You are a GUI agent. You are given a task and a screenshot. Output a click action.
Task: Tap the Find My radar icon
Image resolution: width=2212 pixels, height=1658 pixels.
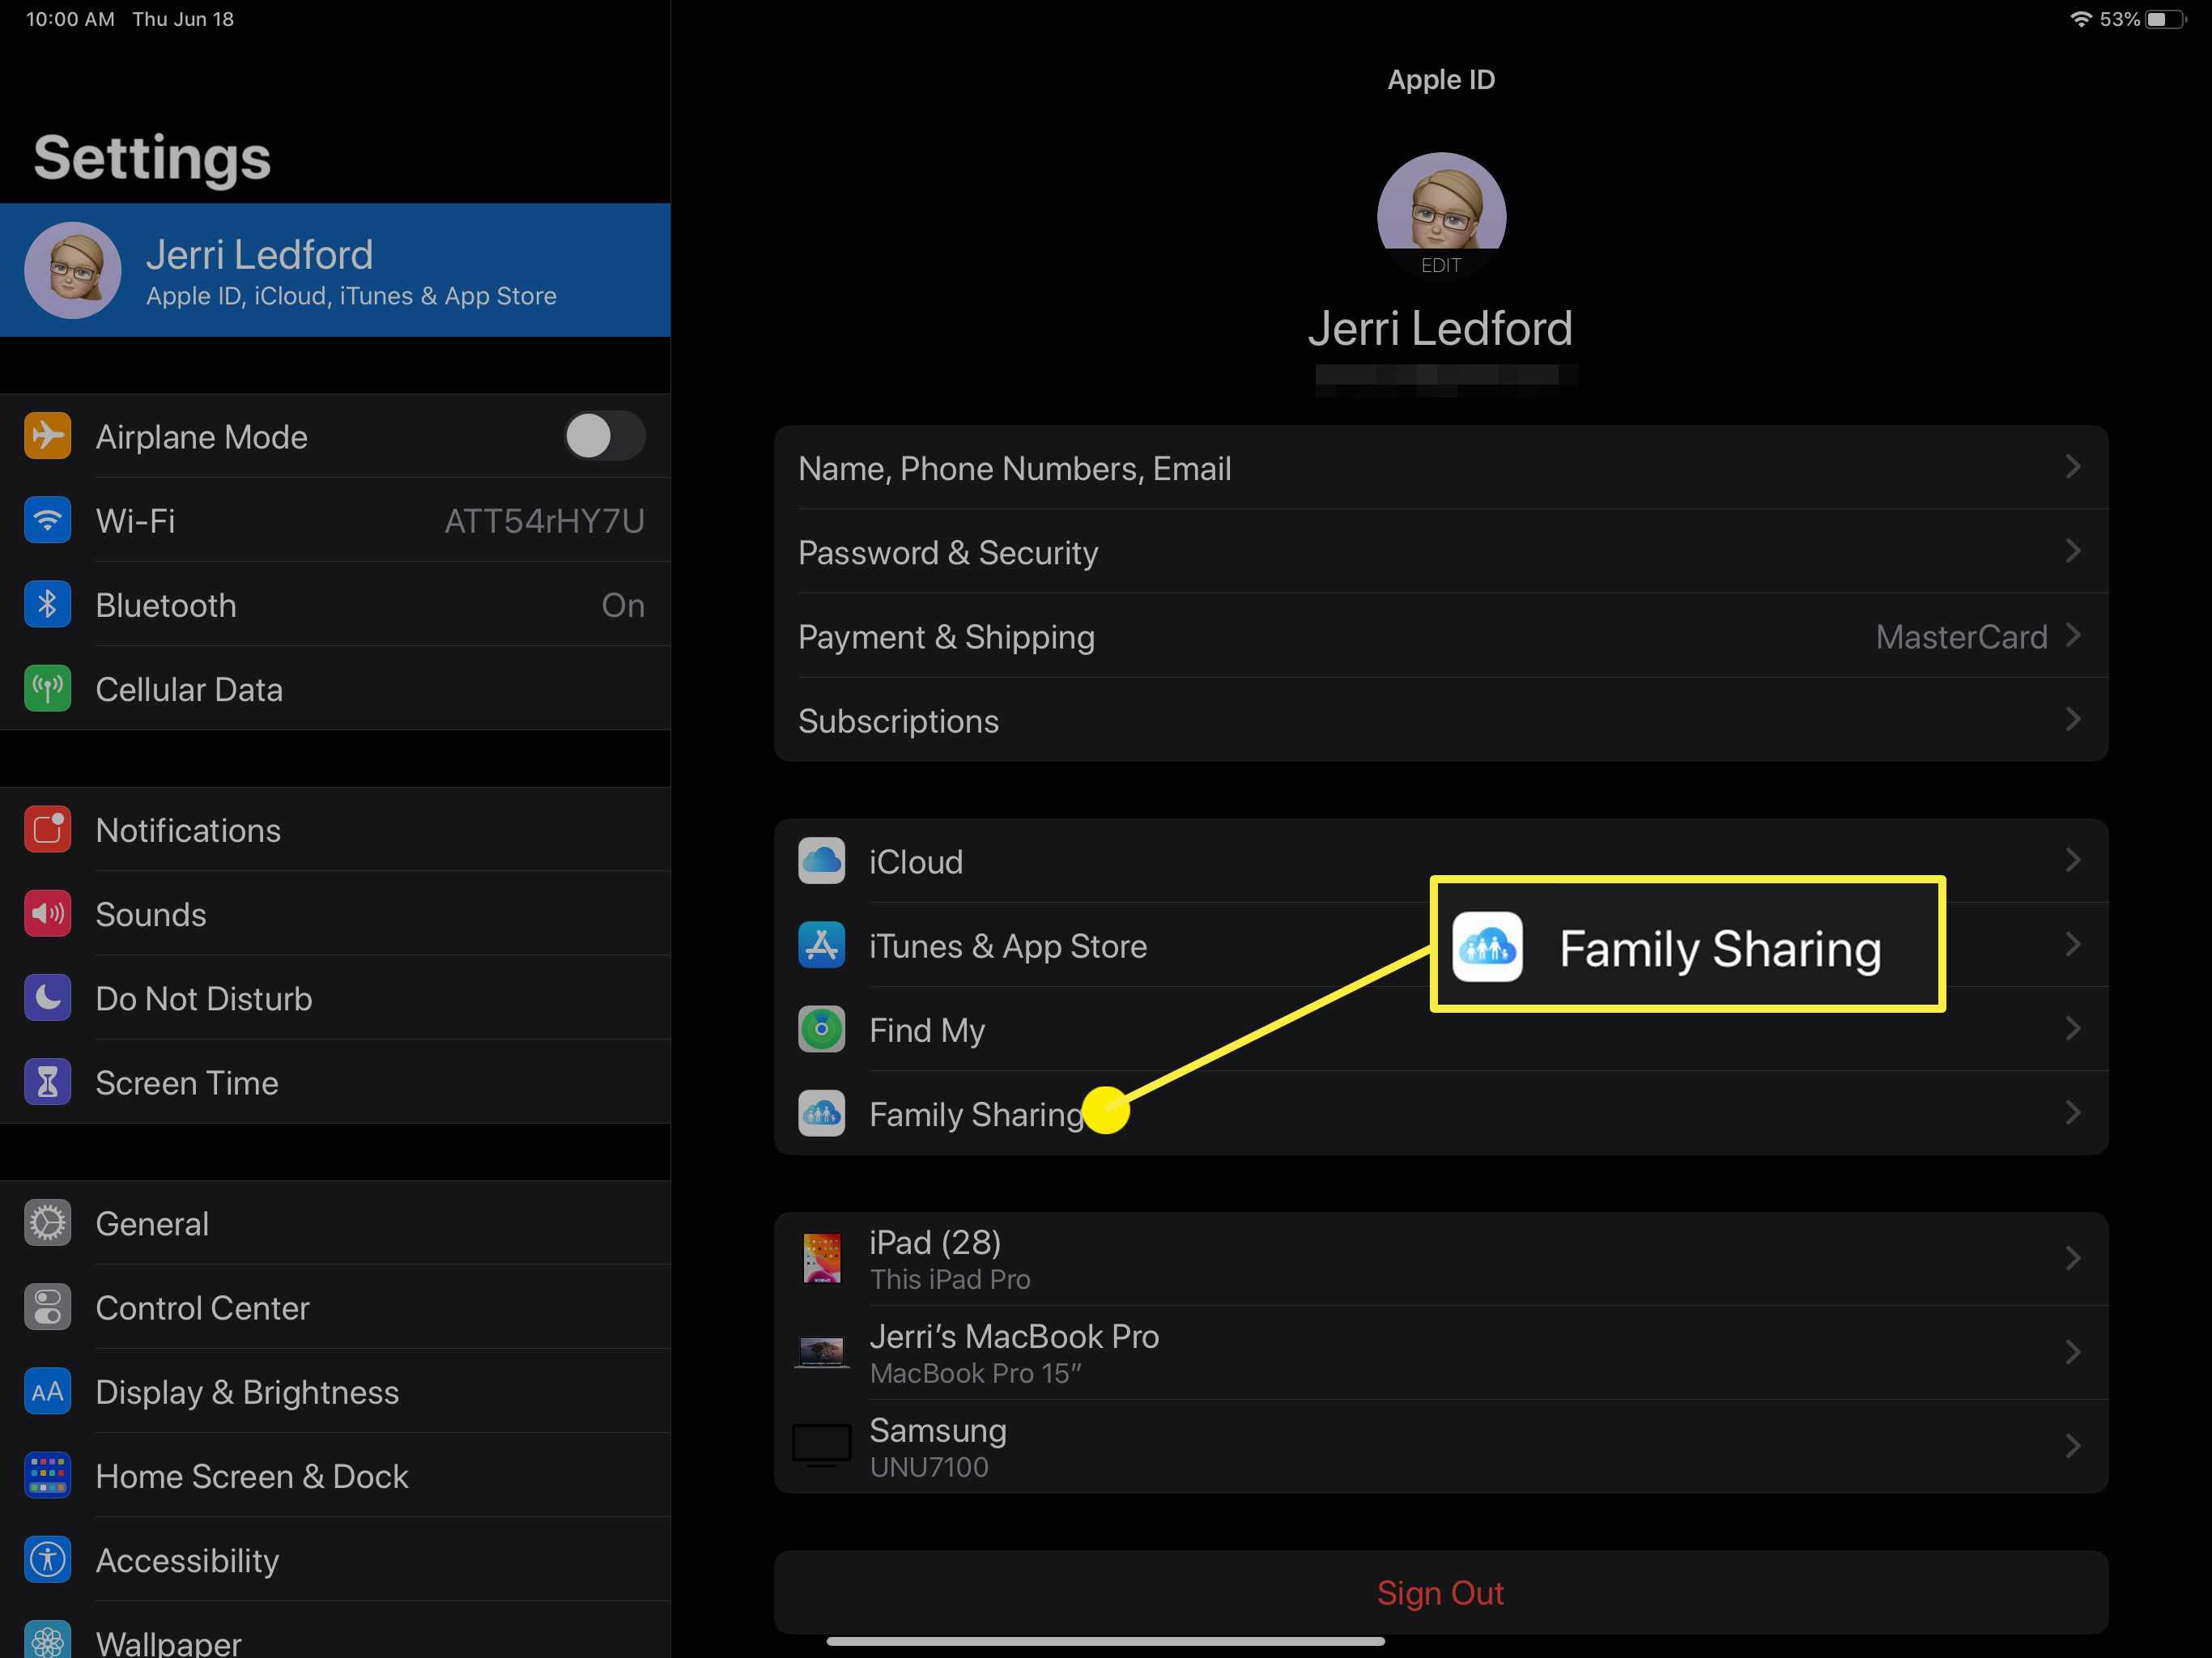pyautogui.click(x=821, y=1029)
